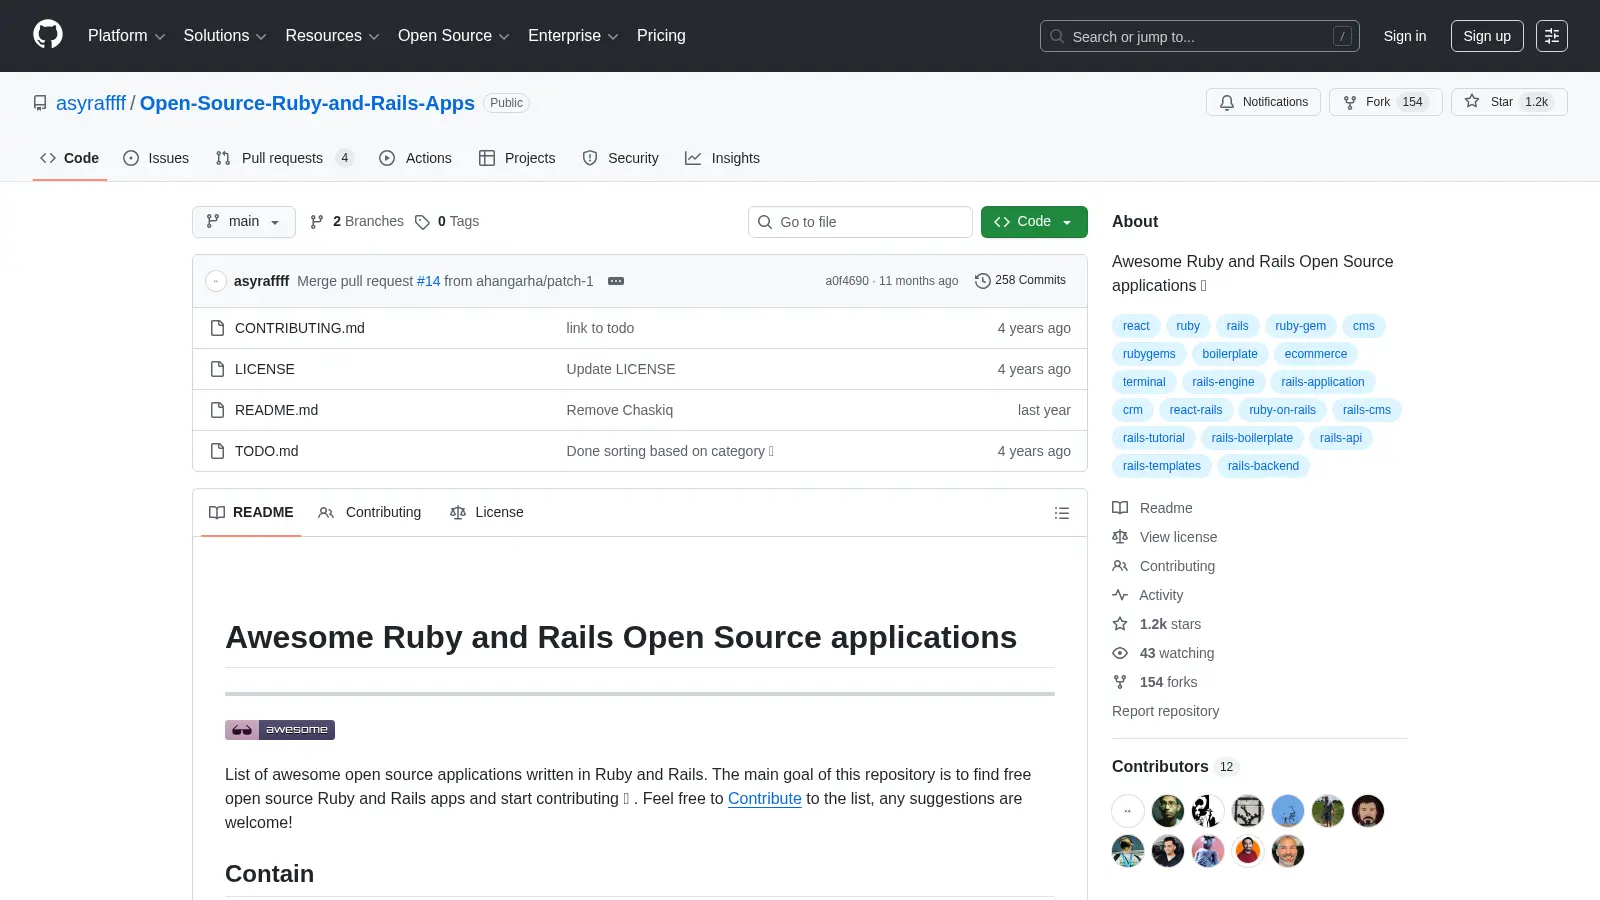The width and height of the screenshot is (1600, 900).
Task: Open the bald smiling contributor avatar
Action: click(1288, 851)
